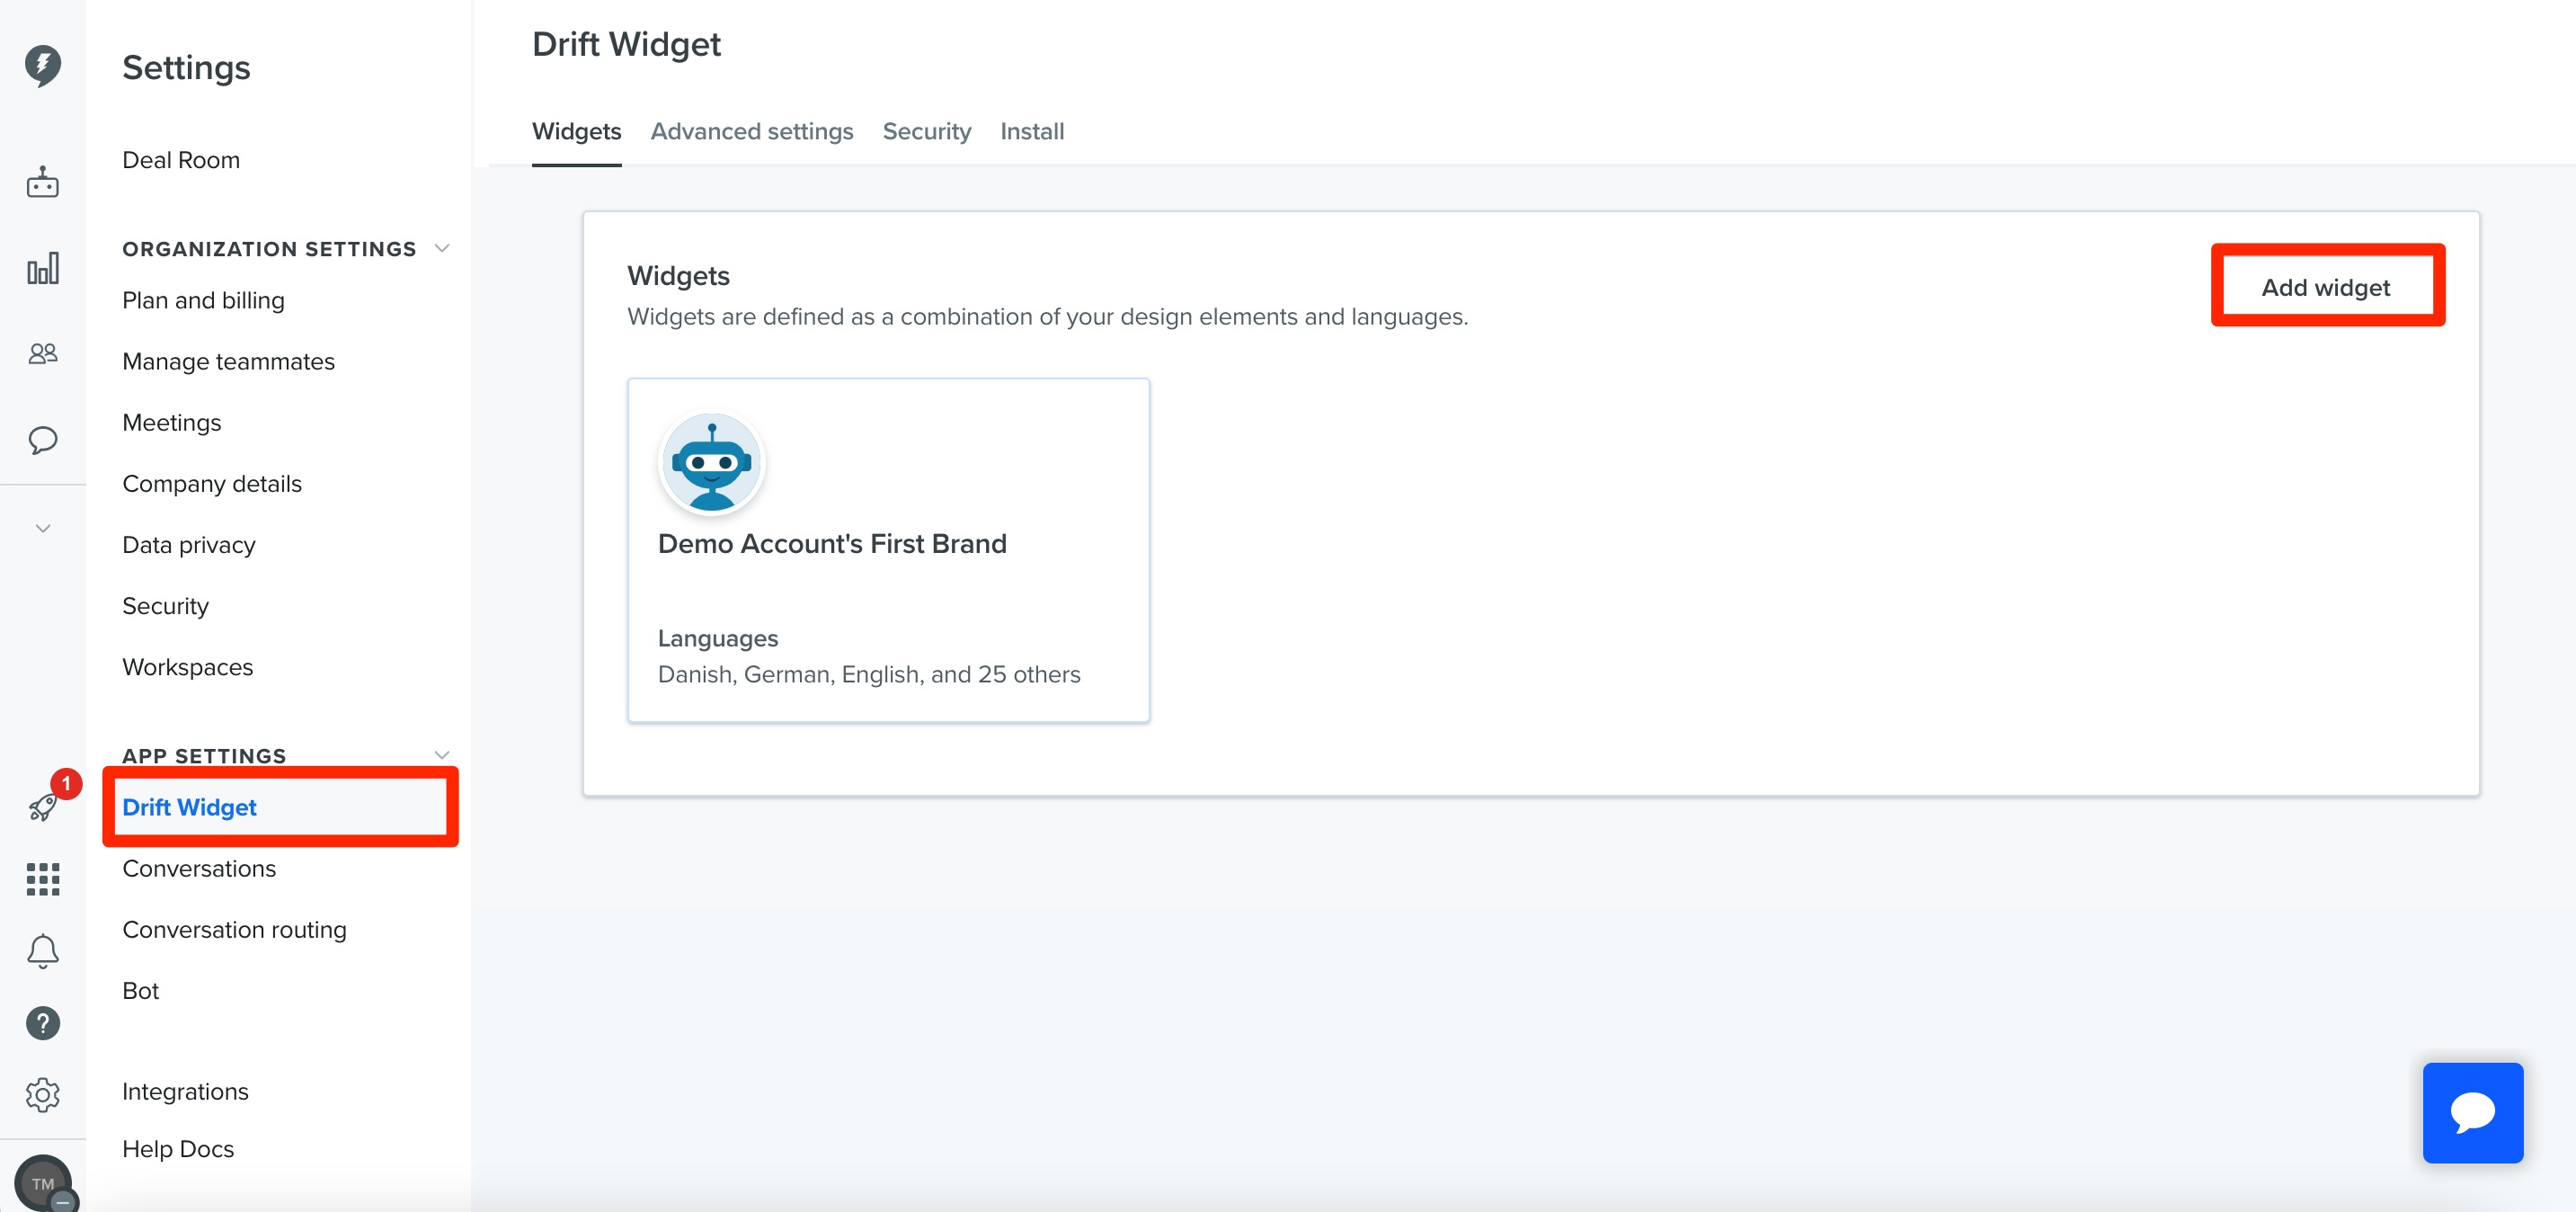
Task: Open the notifications bell icon
Action: (43, 951)
